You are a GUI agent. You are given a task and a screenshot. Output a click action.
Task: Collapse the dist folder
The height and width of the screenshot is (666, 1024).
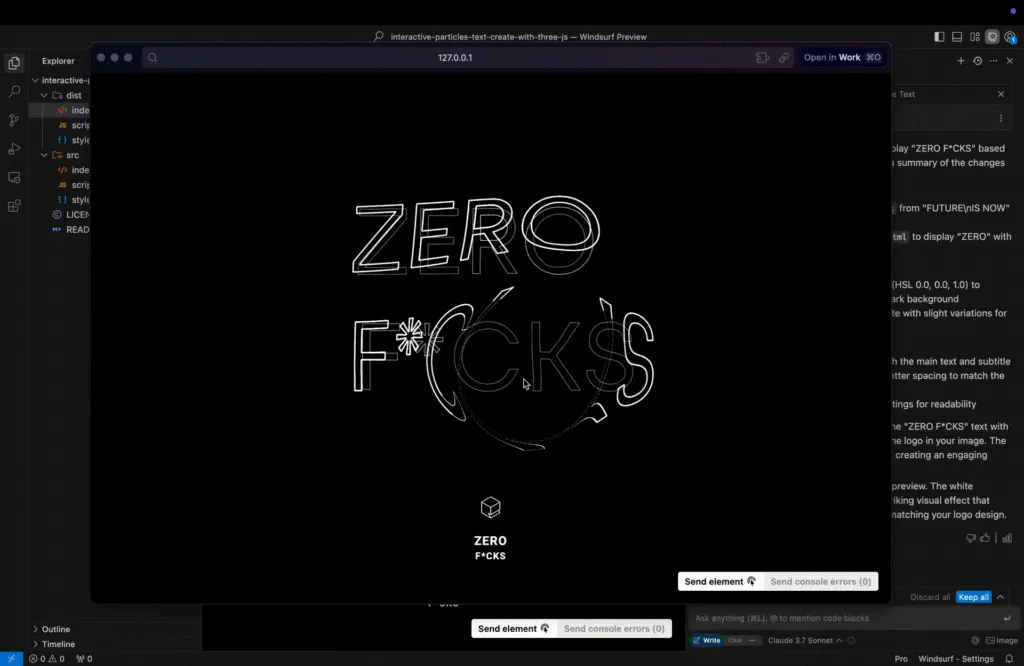44,96
